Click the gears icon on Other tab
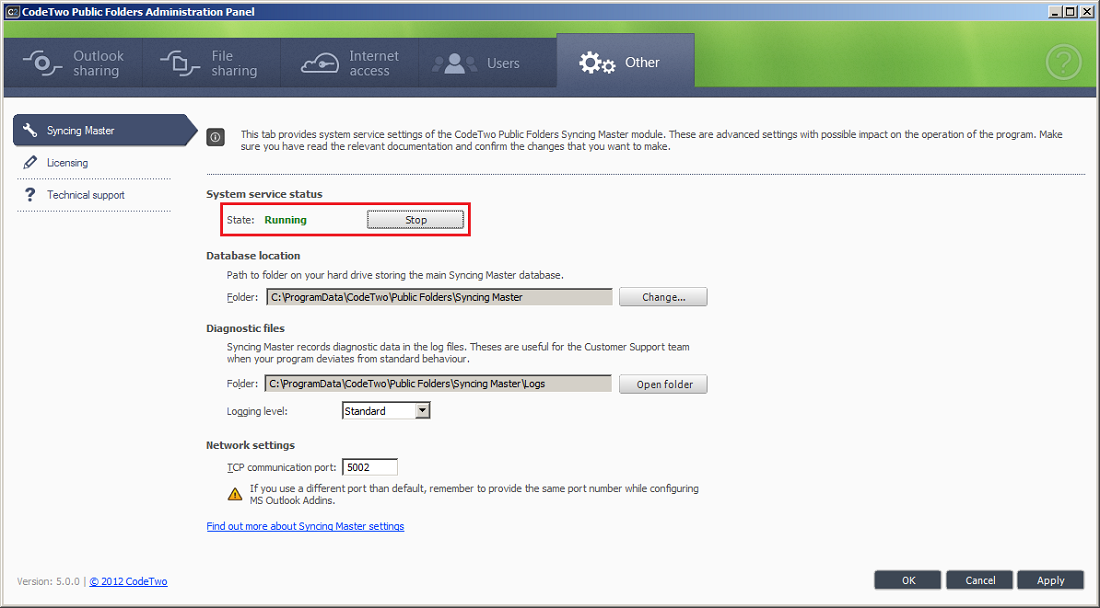 (597, 63)
